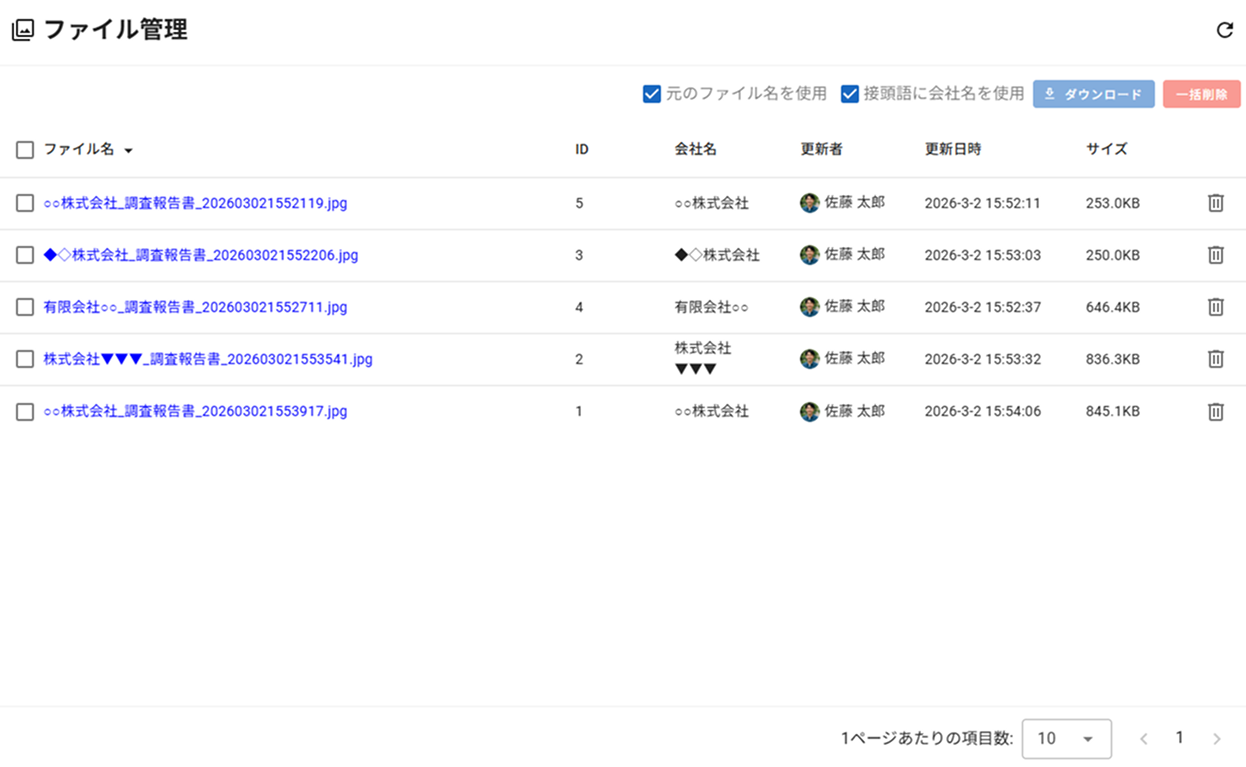Check the select-all checkbox in header

(25, 150)
